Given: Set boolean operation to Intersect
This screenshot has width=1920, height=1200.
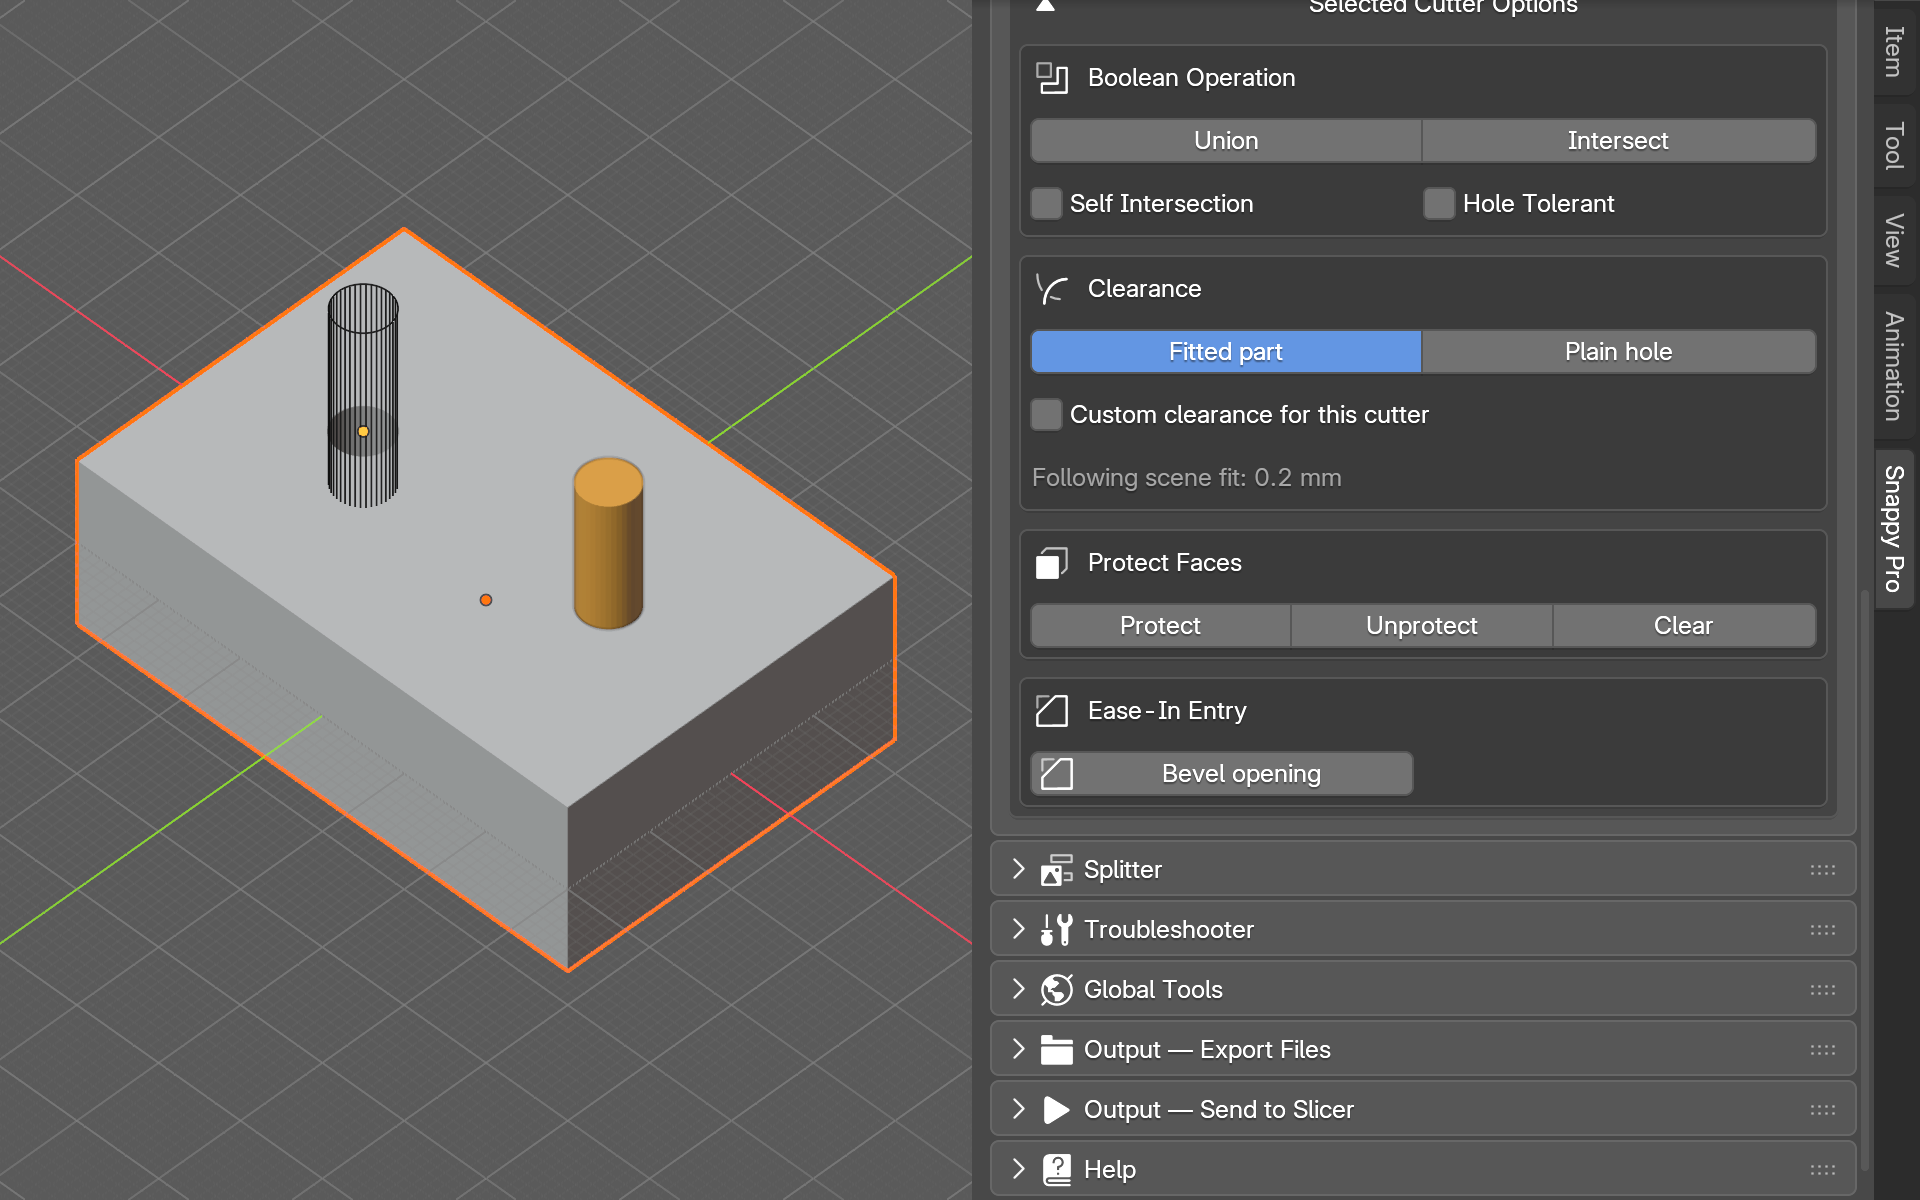Looking at the screenshot, I should click(1618, 141).
